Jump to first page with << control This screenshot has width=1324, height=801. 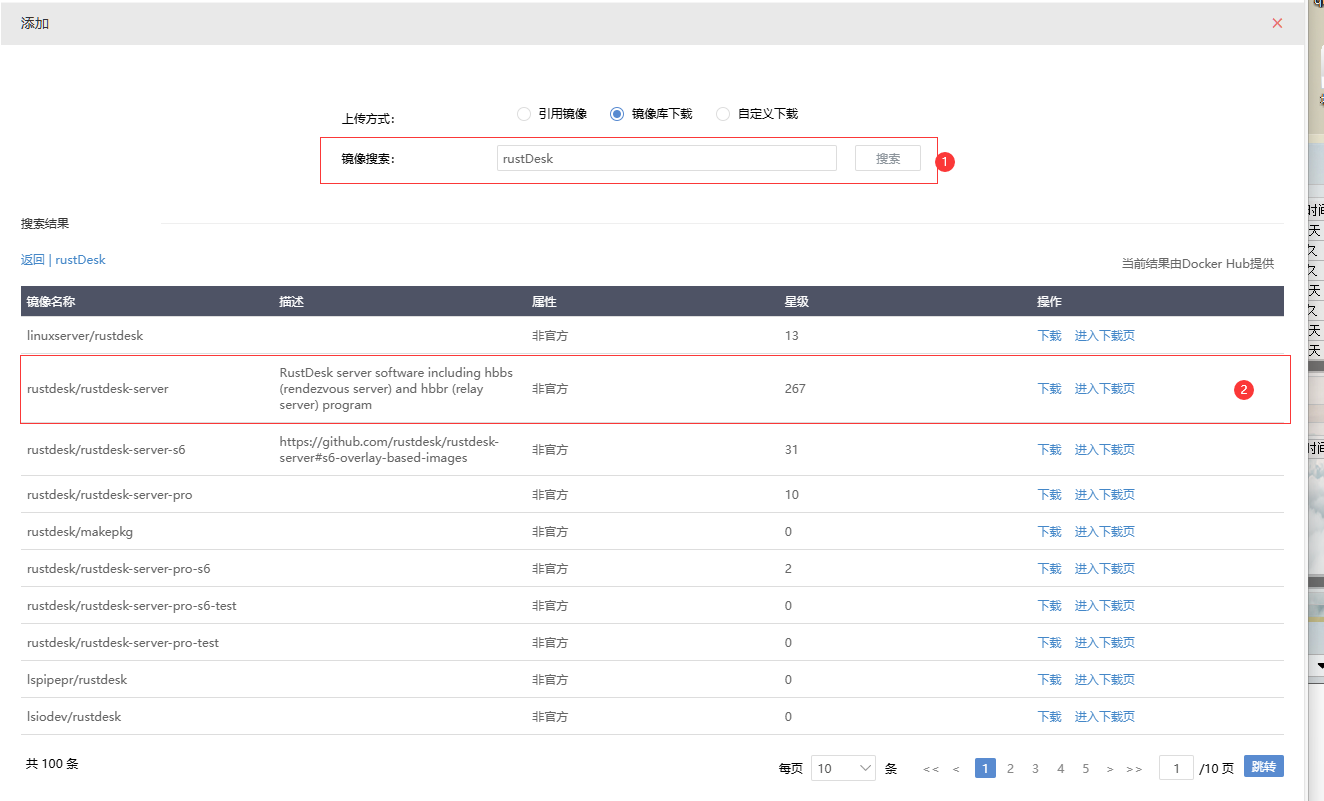(931, 769)
